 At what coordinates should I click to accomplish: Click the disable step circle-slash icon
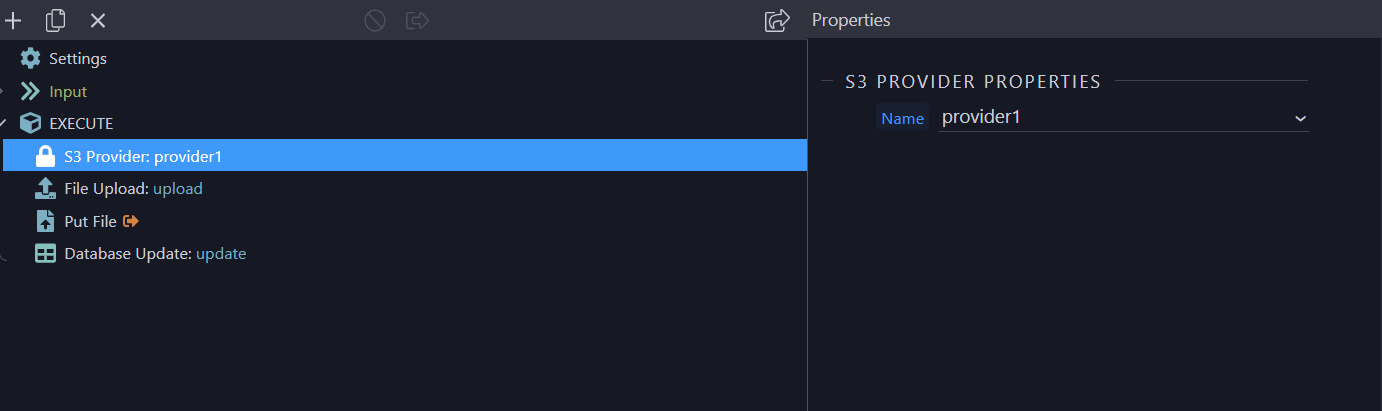click(375, 20)
